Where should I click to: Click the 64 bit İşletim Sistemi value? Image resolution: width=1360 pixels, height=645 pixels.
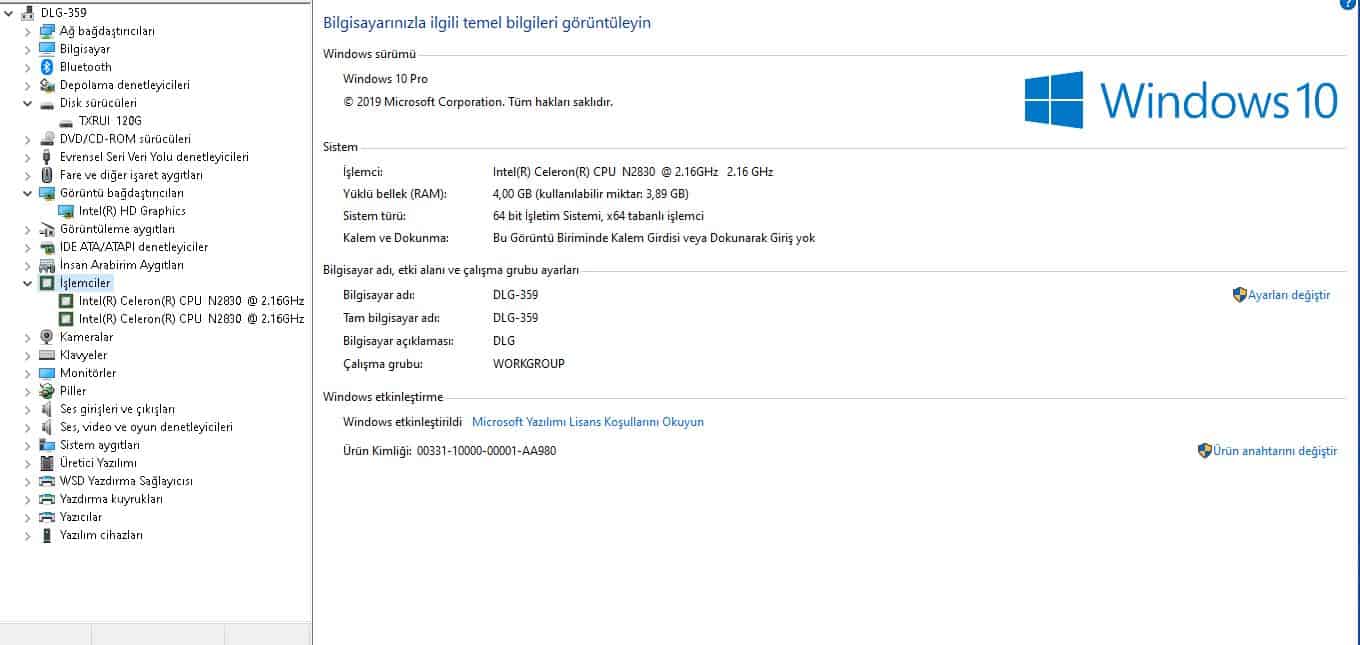599,216
